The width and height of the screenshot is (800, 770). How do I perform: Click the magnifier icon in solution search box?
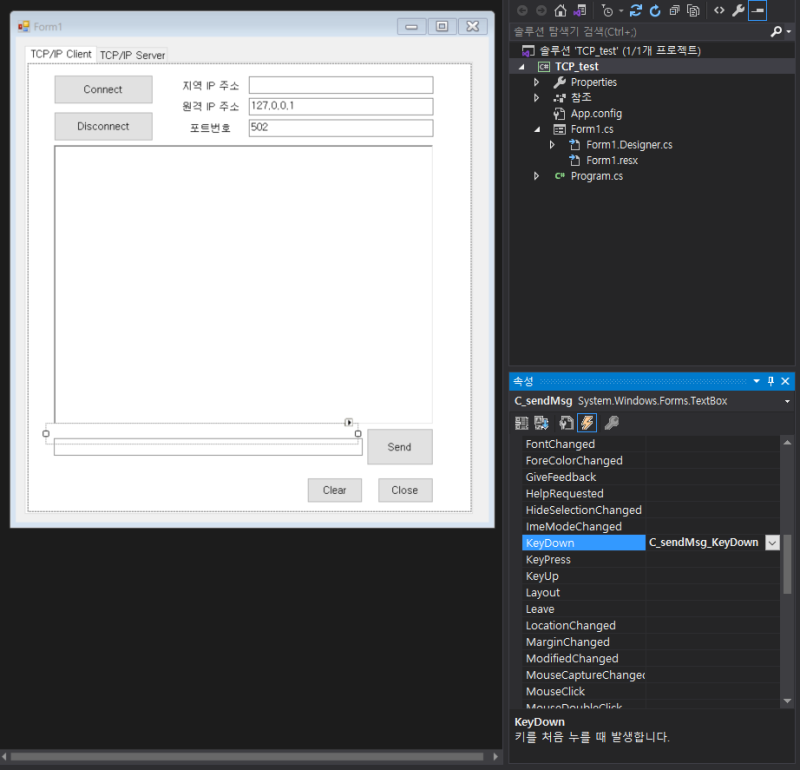[x=776, y=32]
